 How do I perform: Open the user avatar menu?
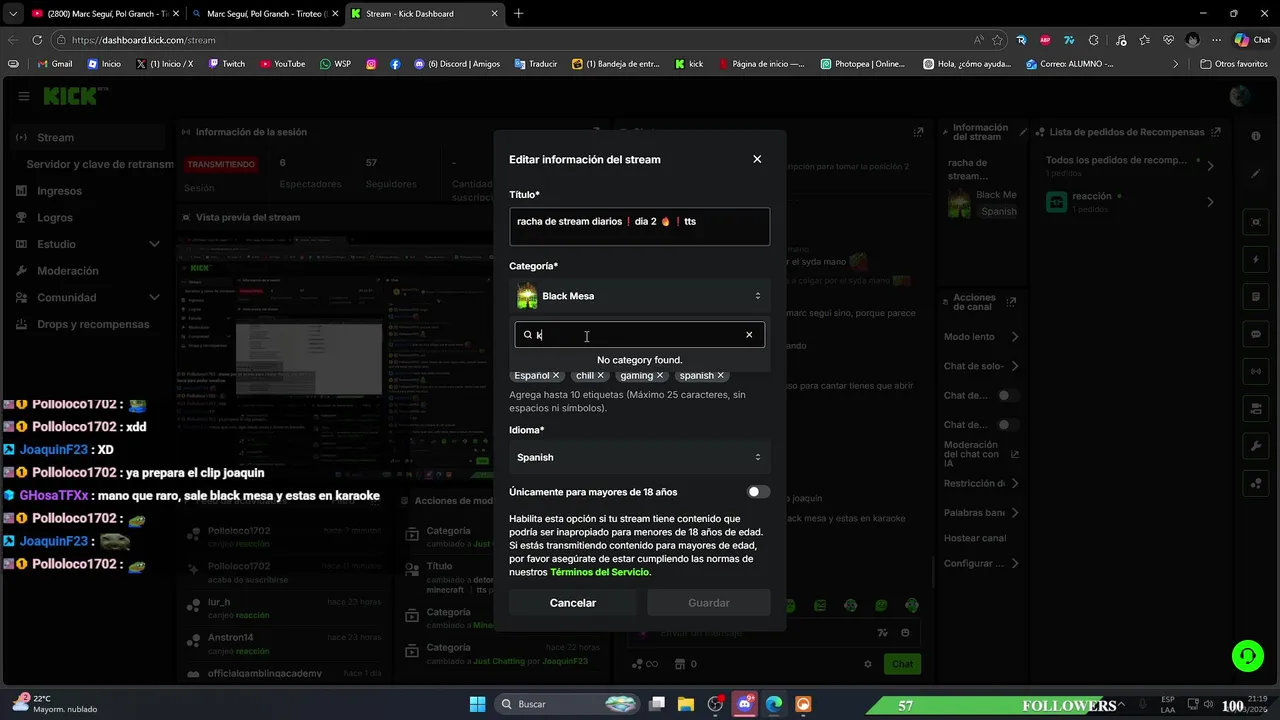tap(1240, 96)
